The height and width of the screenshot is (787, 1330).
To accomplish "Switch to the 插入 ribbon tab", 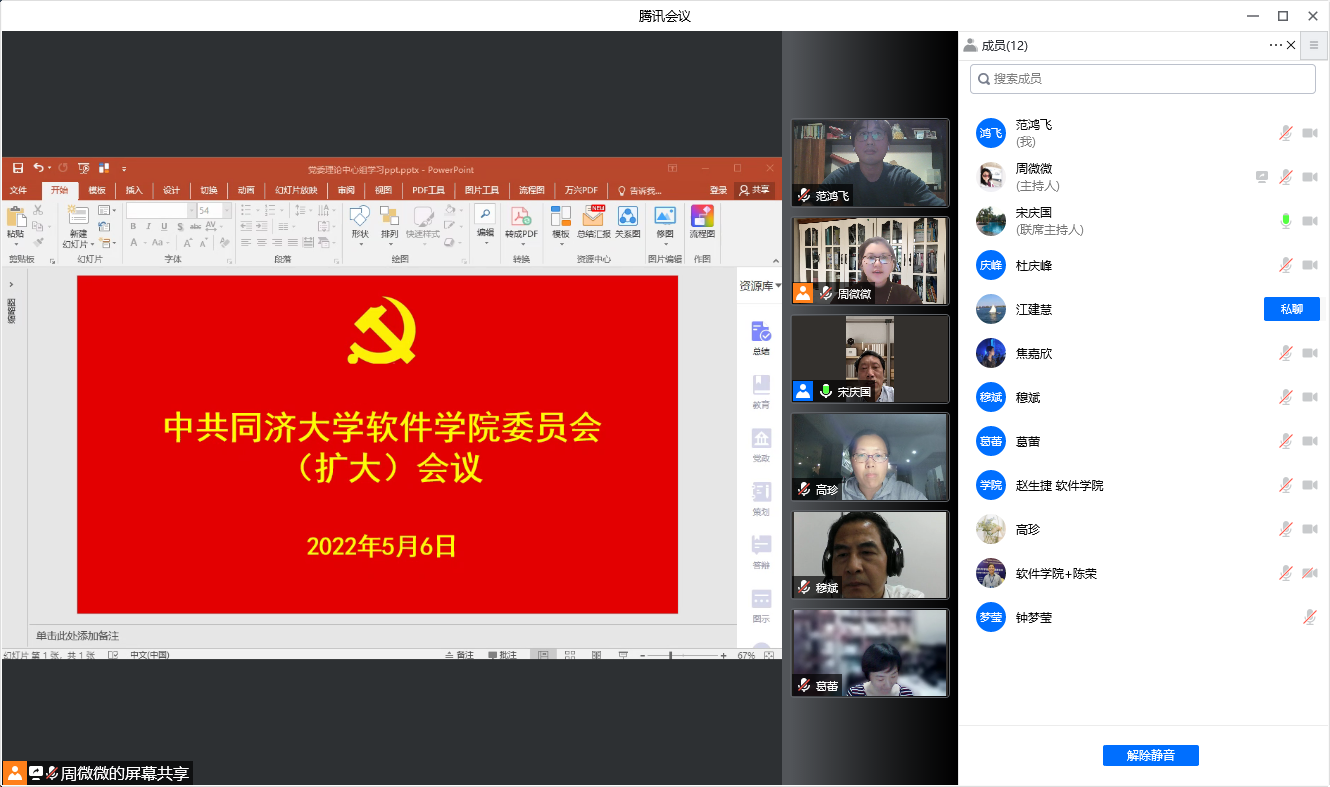I will tap(134, 190).
